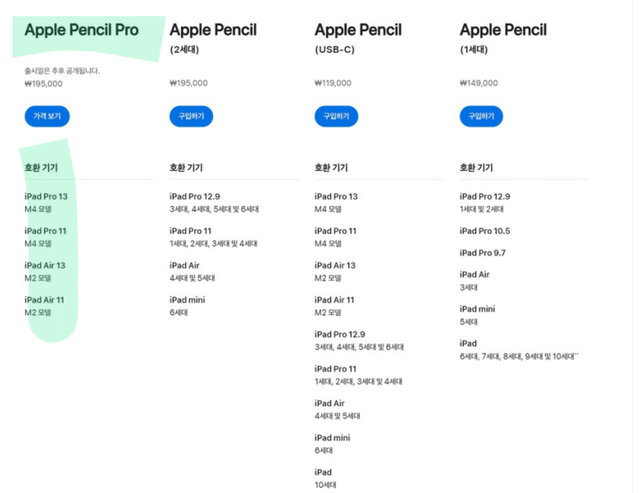Viewport: 640px width, 493px height.
Task: Select iPad Pro 9.7 in compatible devices
Action: coord(482,253)
